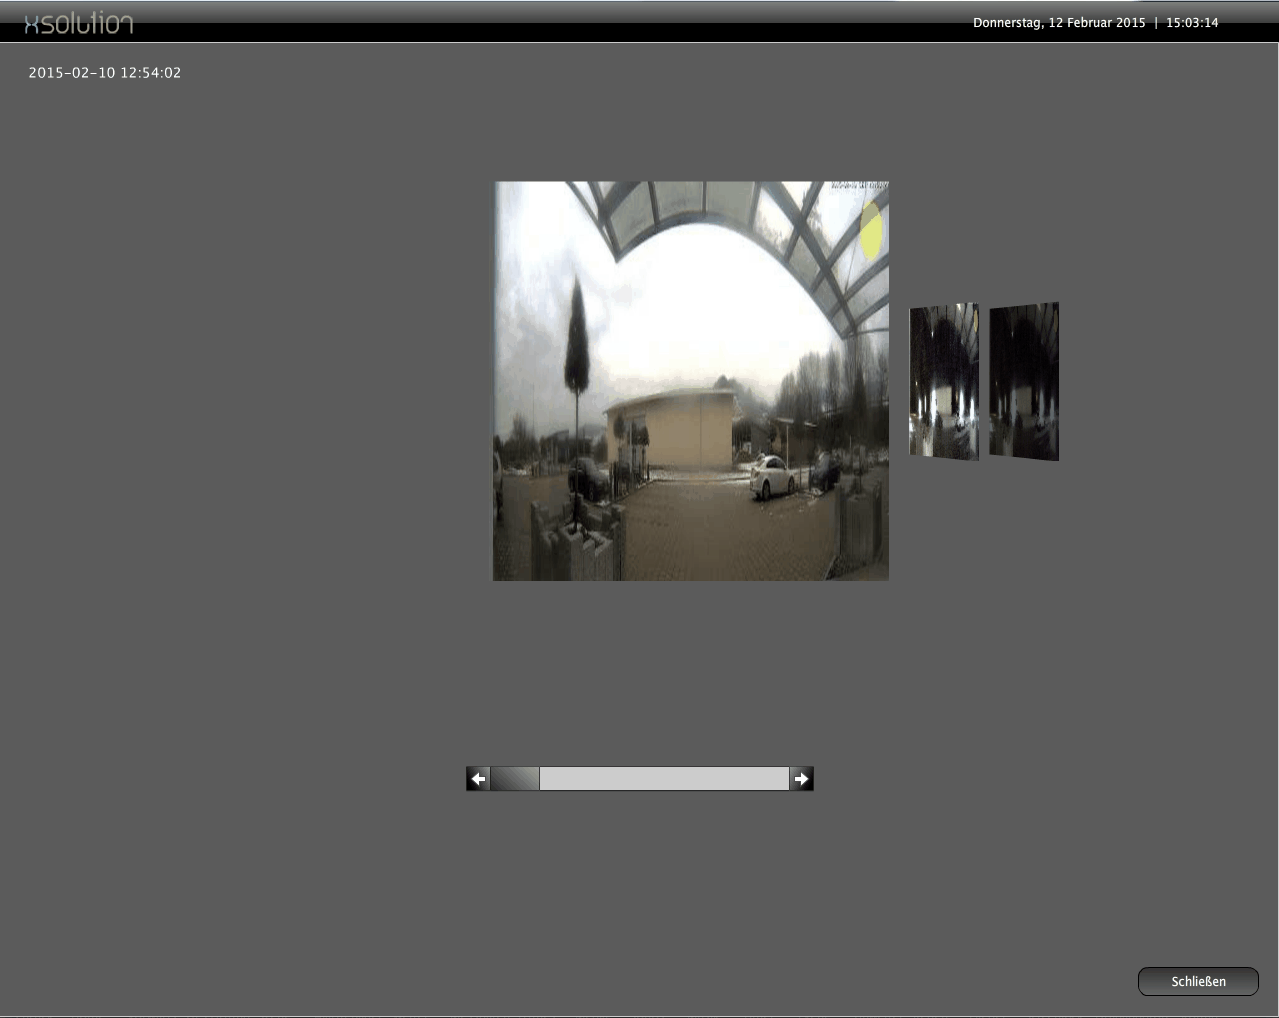The height and width of the screenshot is (1018, 1279).
Task: Click the 2015-02-10 12:54:02 timestamp label
Action: [x=105, y=73]
